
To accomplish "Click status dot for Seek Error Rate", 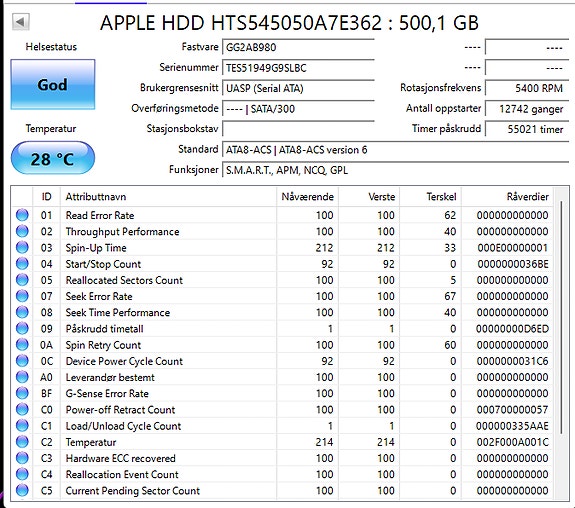I will tap(22, 296).
